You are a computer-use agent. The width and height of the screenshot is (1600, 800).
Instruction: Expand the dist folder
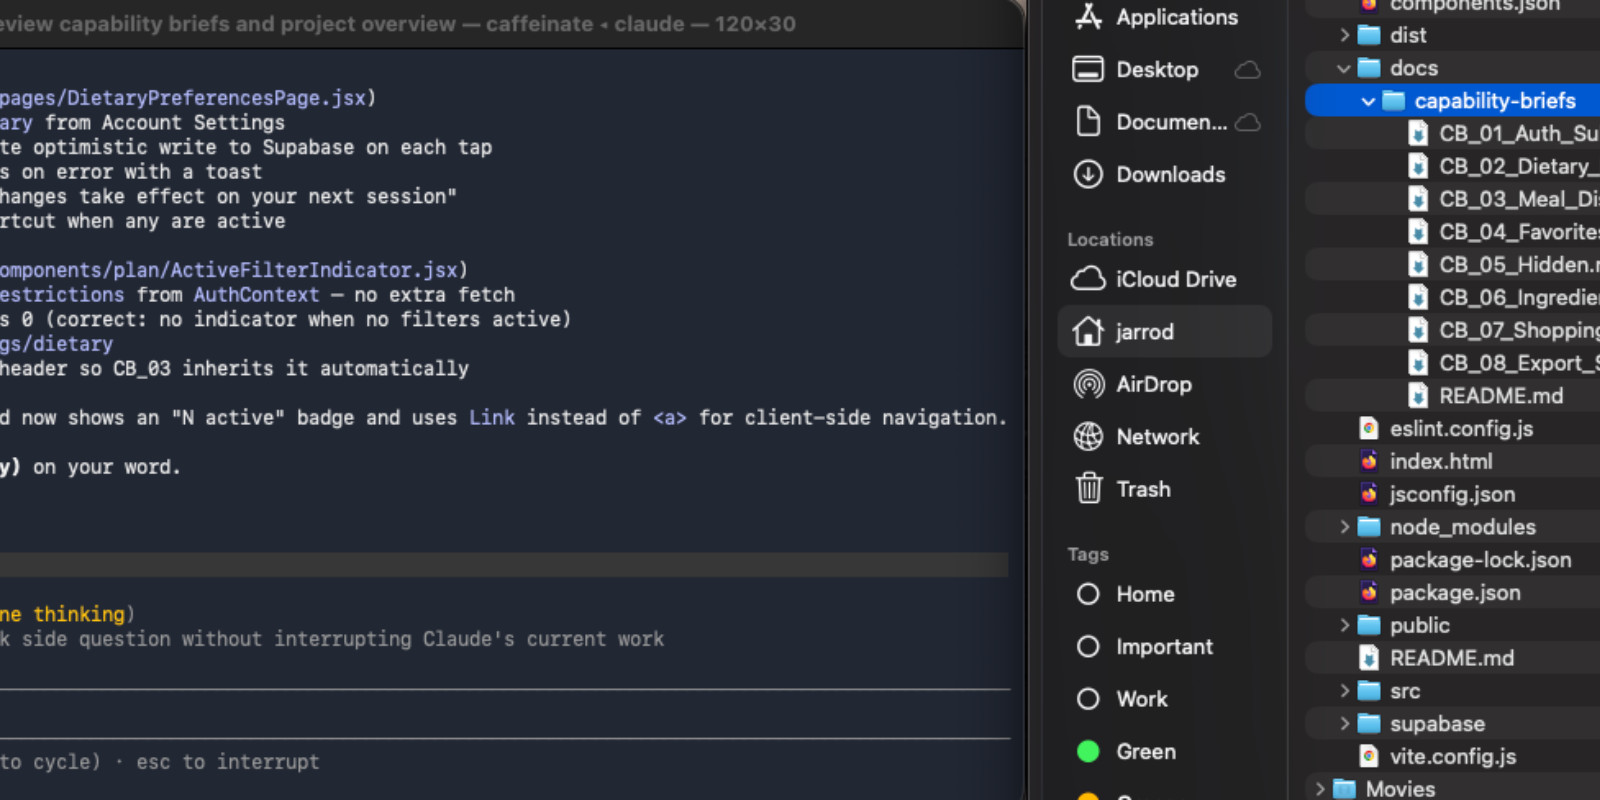pyautogui.click(x=1344, y=35)
